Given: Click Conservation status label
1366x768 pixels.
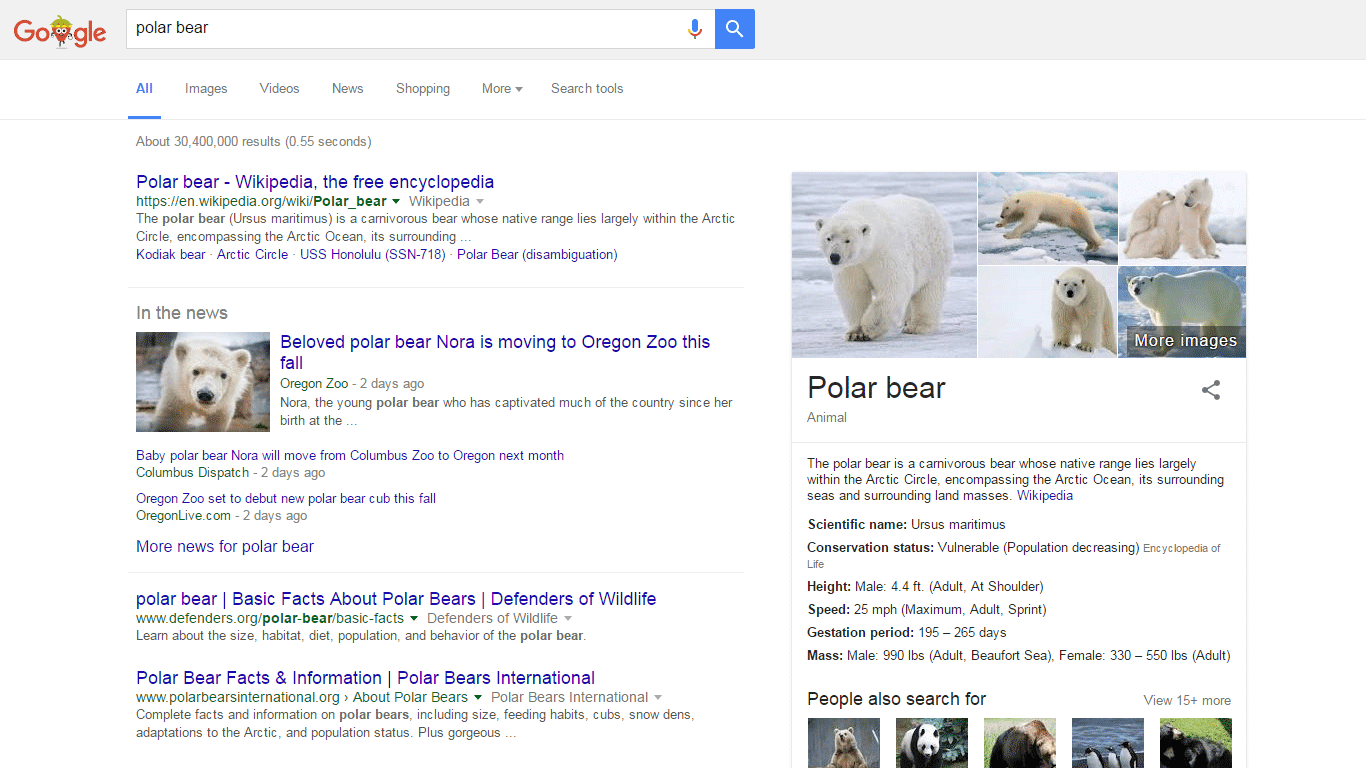Looking at the screenshot, I should pos(871,548).
